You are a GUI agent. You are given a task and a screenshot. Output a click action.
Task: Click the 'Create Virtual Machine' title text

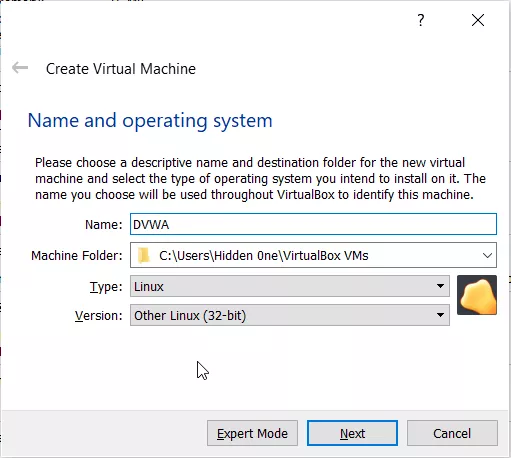point(121,69)
